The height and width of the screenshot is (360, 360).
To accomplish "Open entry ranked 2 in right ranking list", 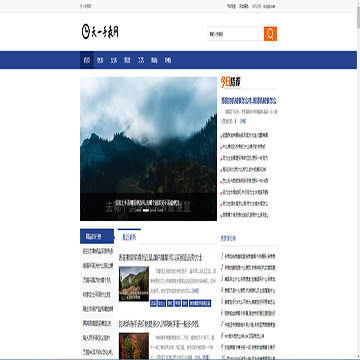I will [x=250, y=268].
